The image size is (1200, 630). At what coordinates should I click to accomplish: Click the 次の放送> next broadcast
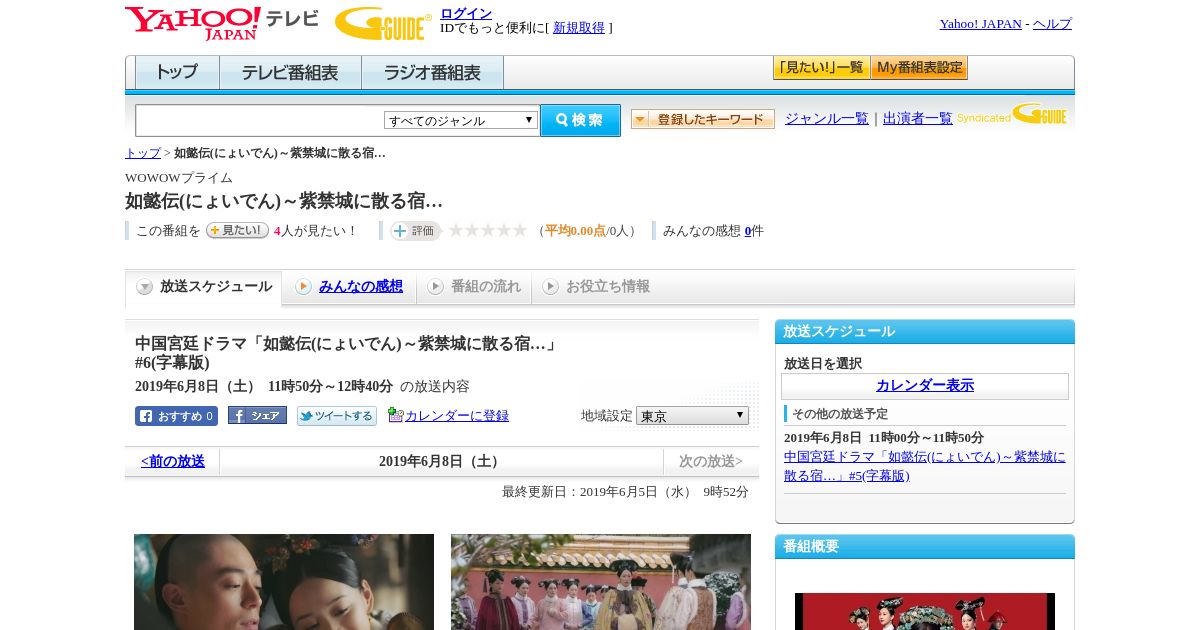[x=711, y=462]
